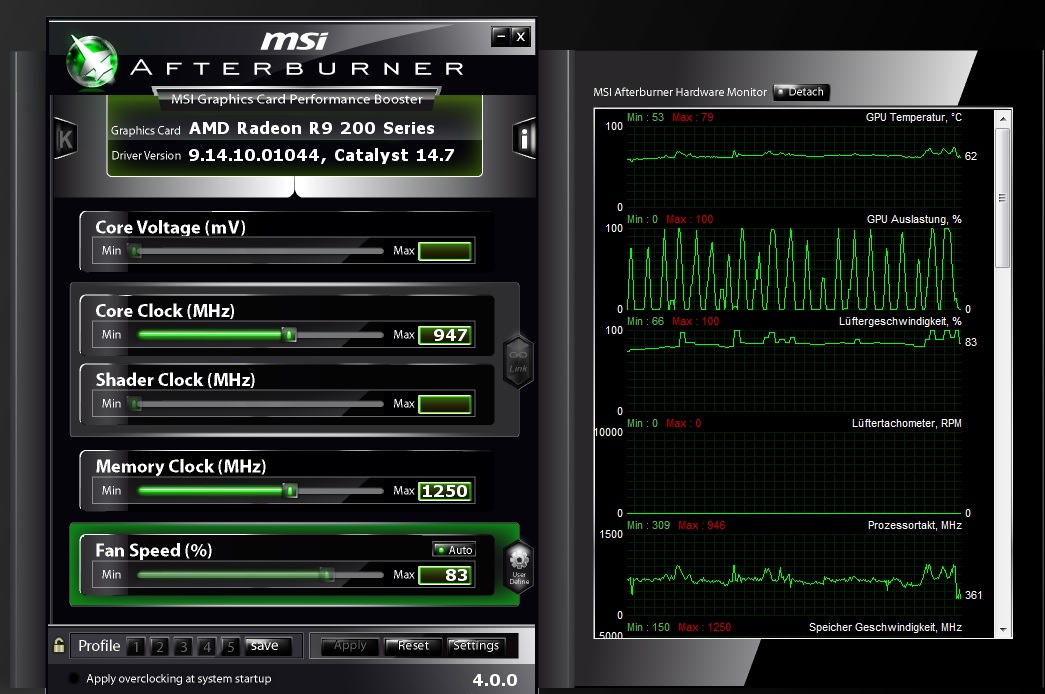This screenshot has height=694, width=1045.
Task: Open the User Define fan gear icon
Action: [519, 565]
